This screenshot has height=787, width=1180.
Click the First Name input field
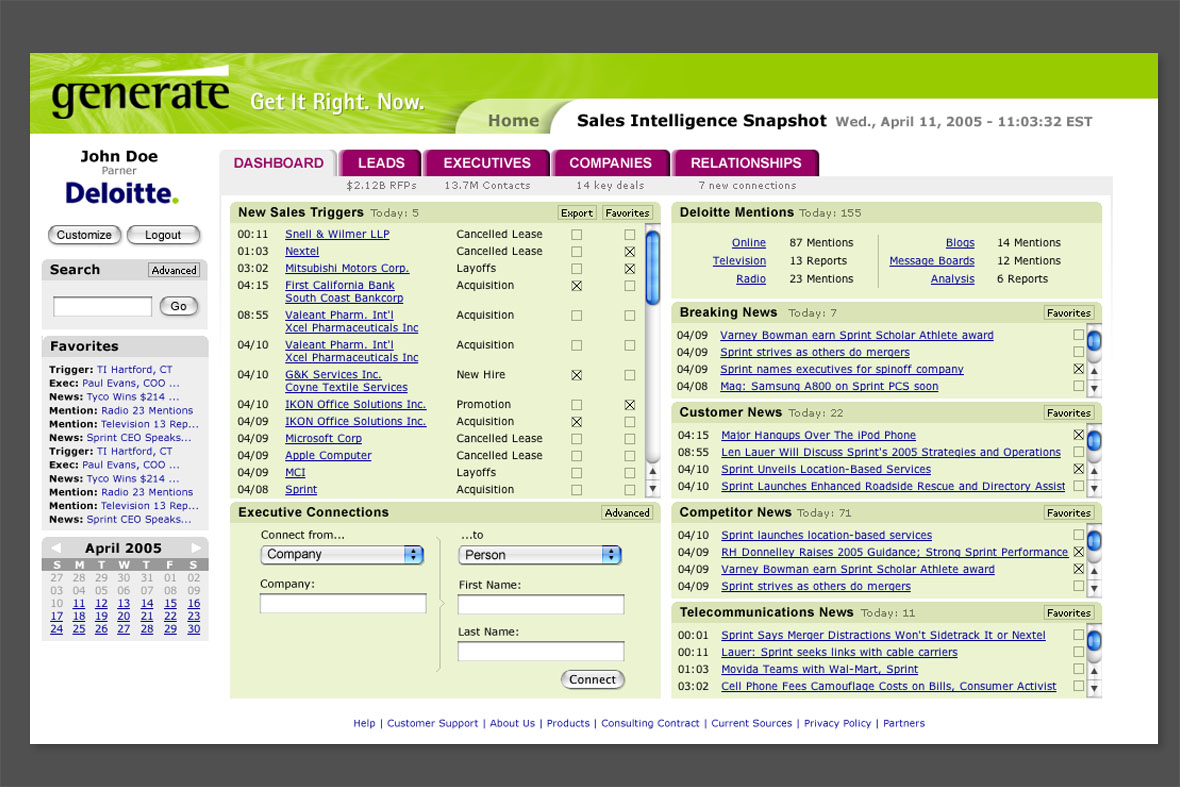coord(541,604)
